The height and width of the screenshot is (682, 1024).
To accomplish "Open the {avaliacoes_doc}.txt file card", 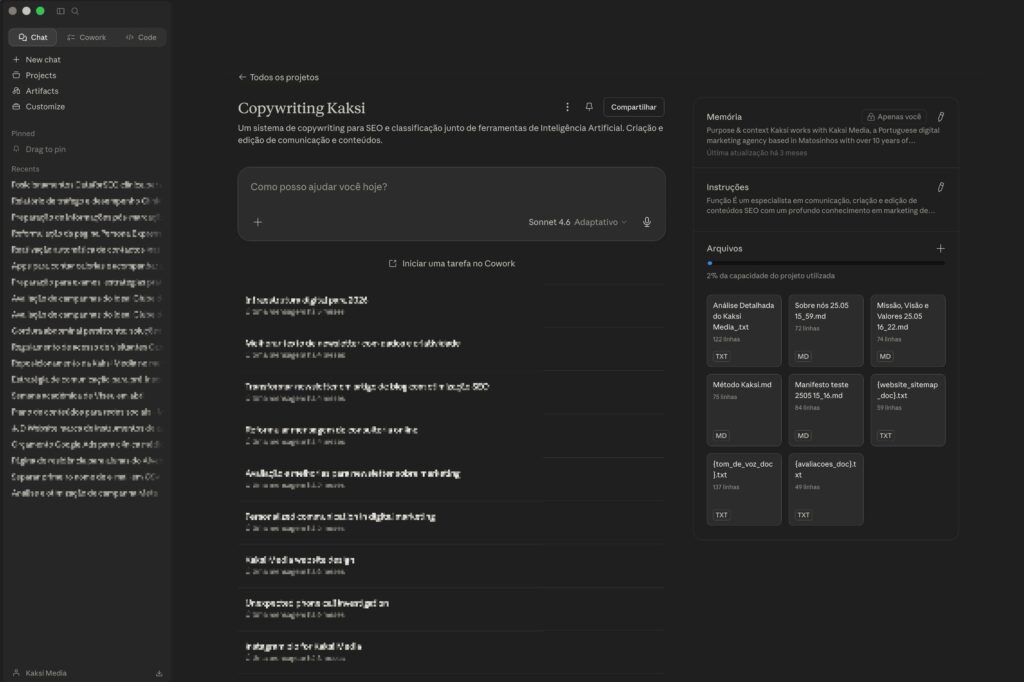I will coord(826,489).
